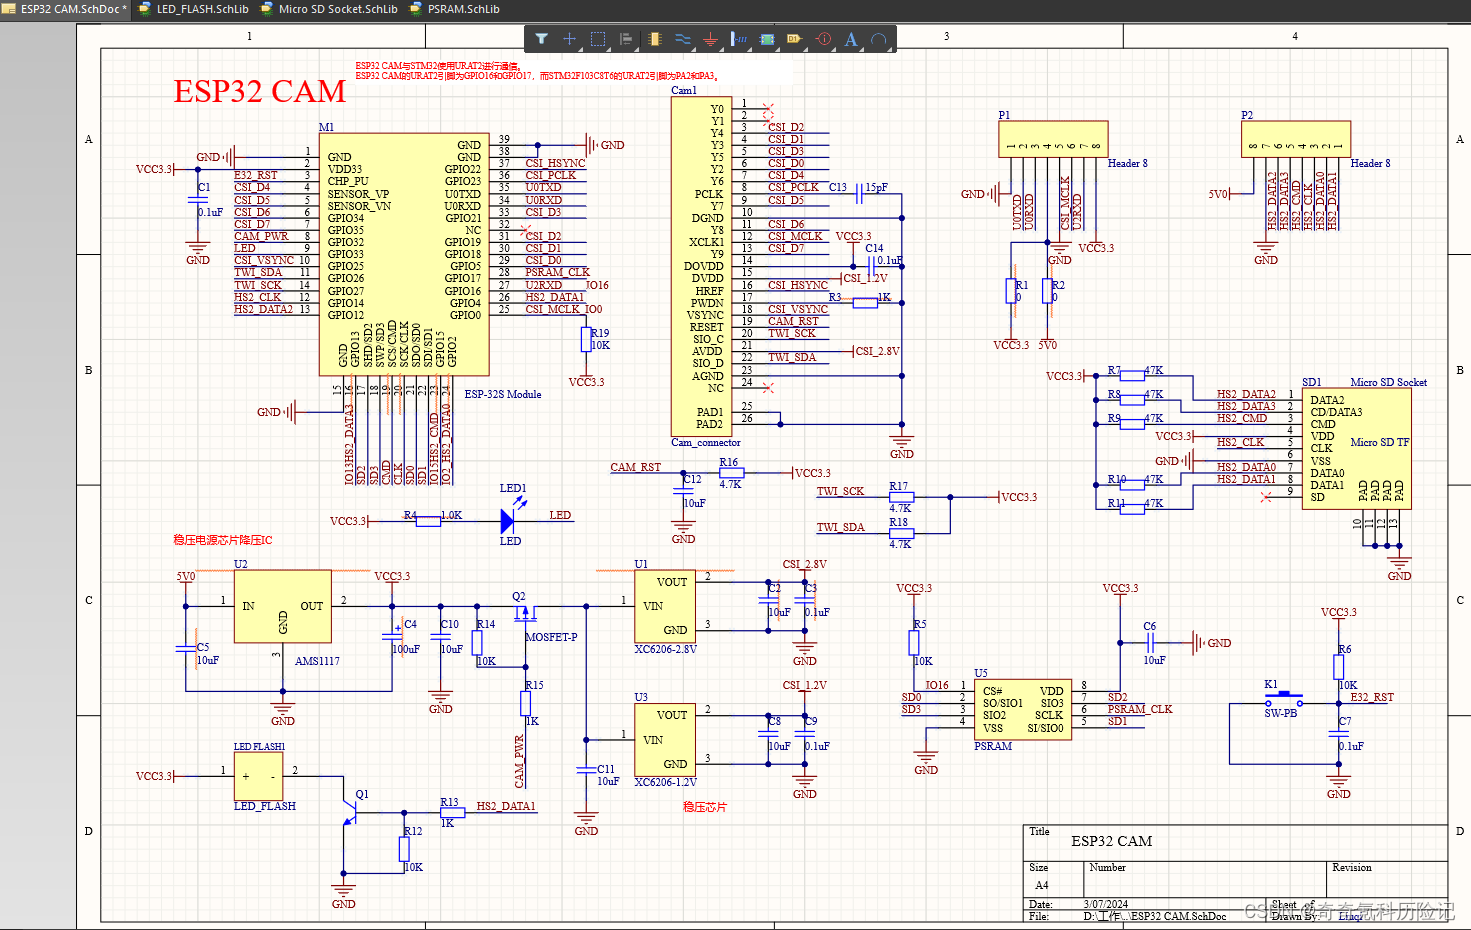Select the Micro SD TF text
Viewport: 1471px width, 930px height.
click(x=1380, y=442)
